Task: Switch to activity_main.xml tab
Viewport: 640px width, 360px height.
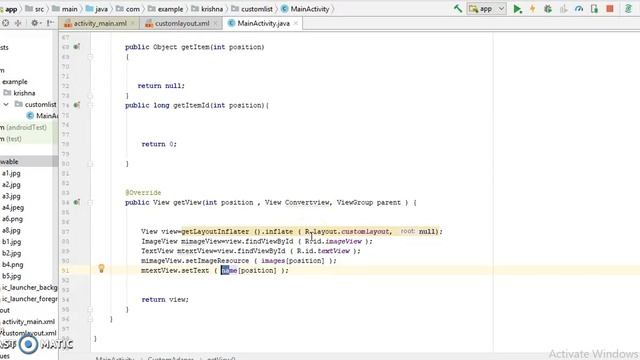Action: click(x=100, y=24)
